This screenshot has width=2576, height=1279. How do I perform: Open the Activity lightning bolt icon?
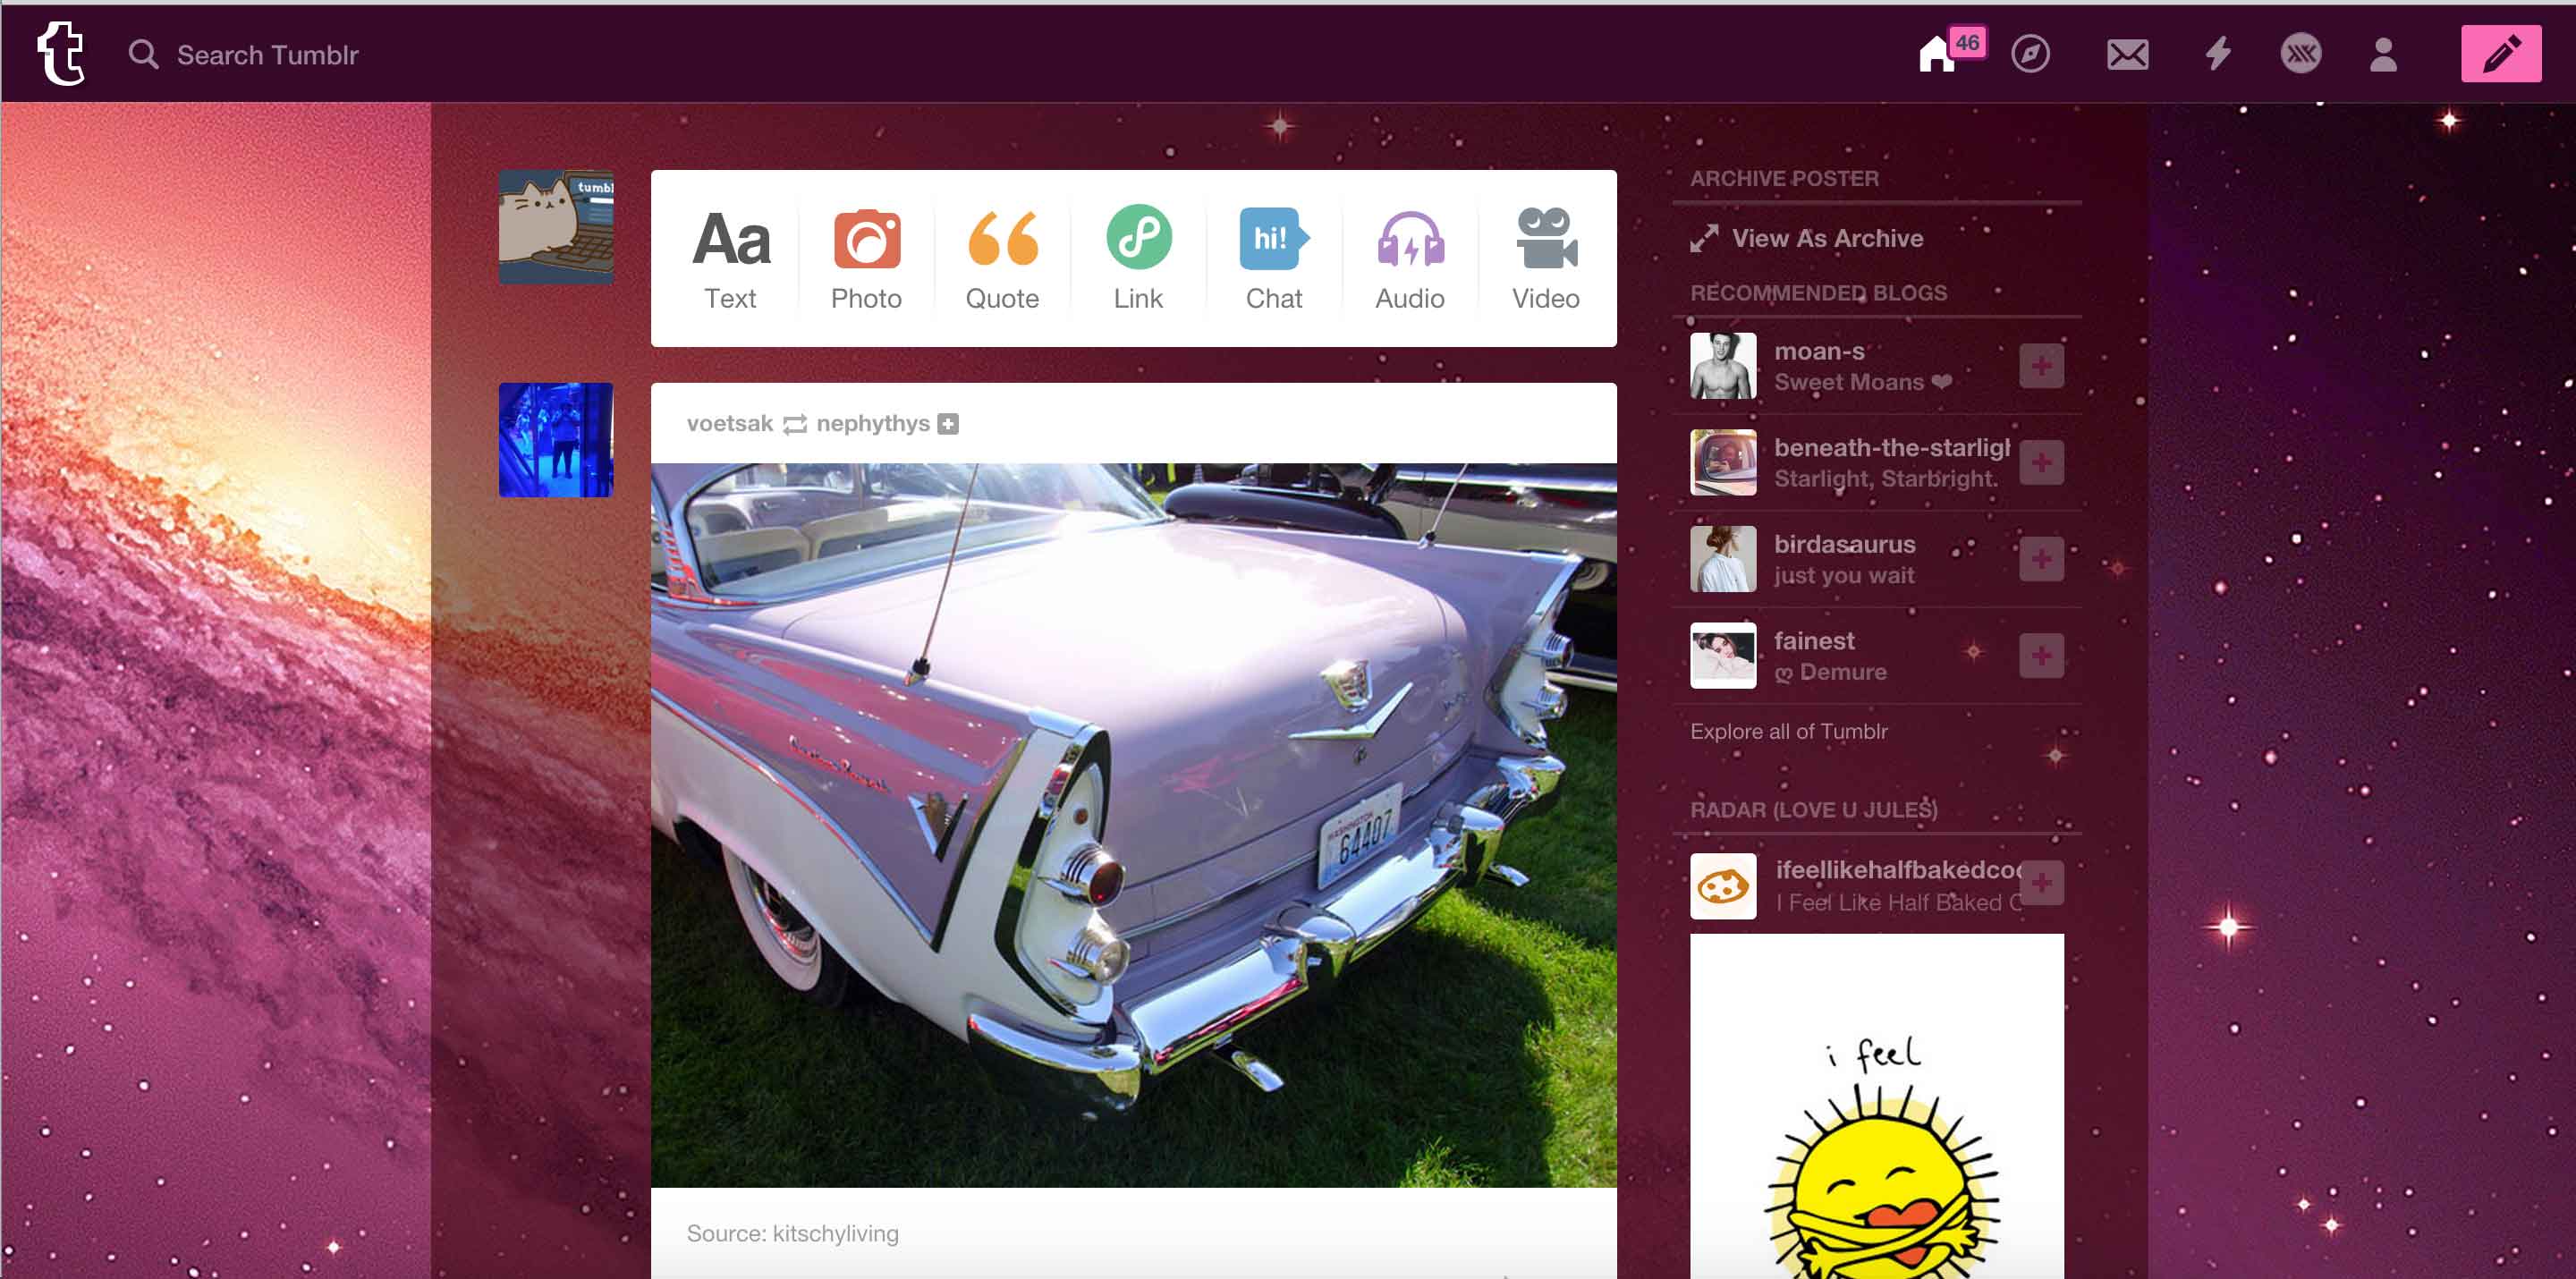2218,54
